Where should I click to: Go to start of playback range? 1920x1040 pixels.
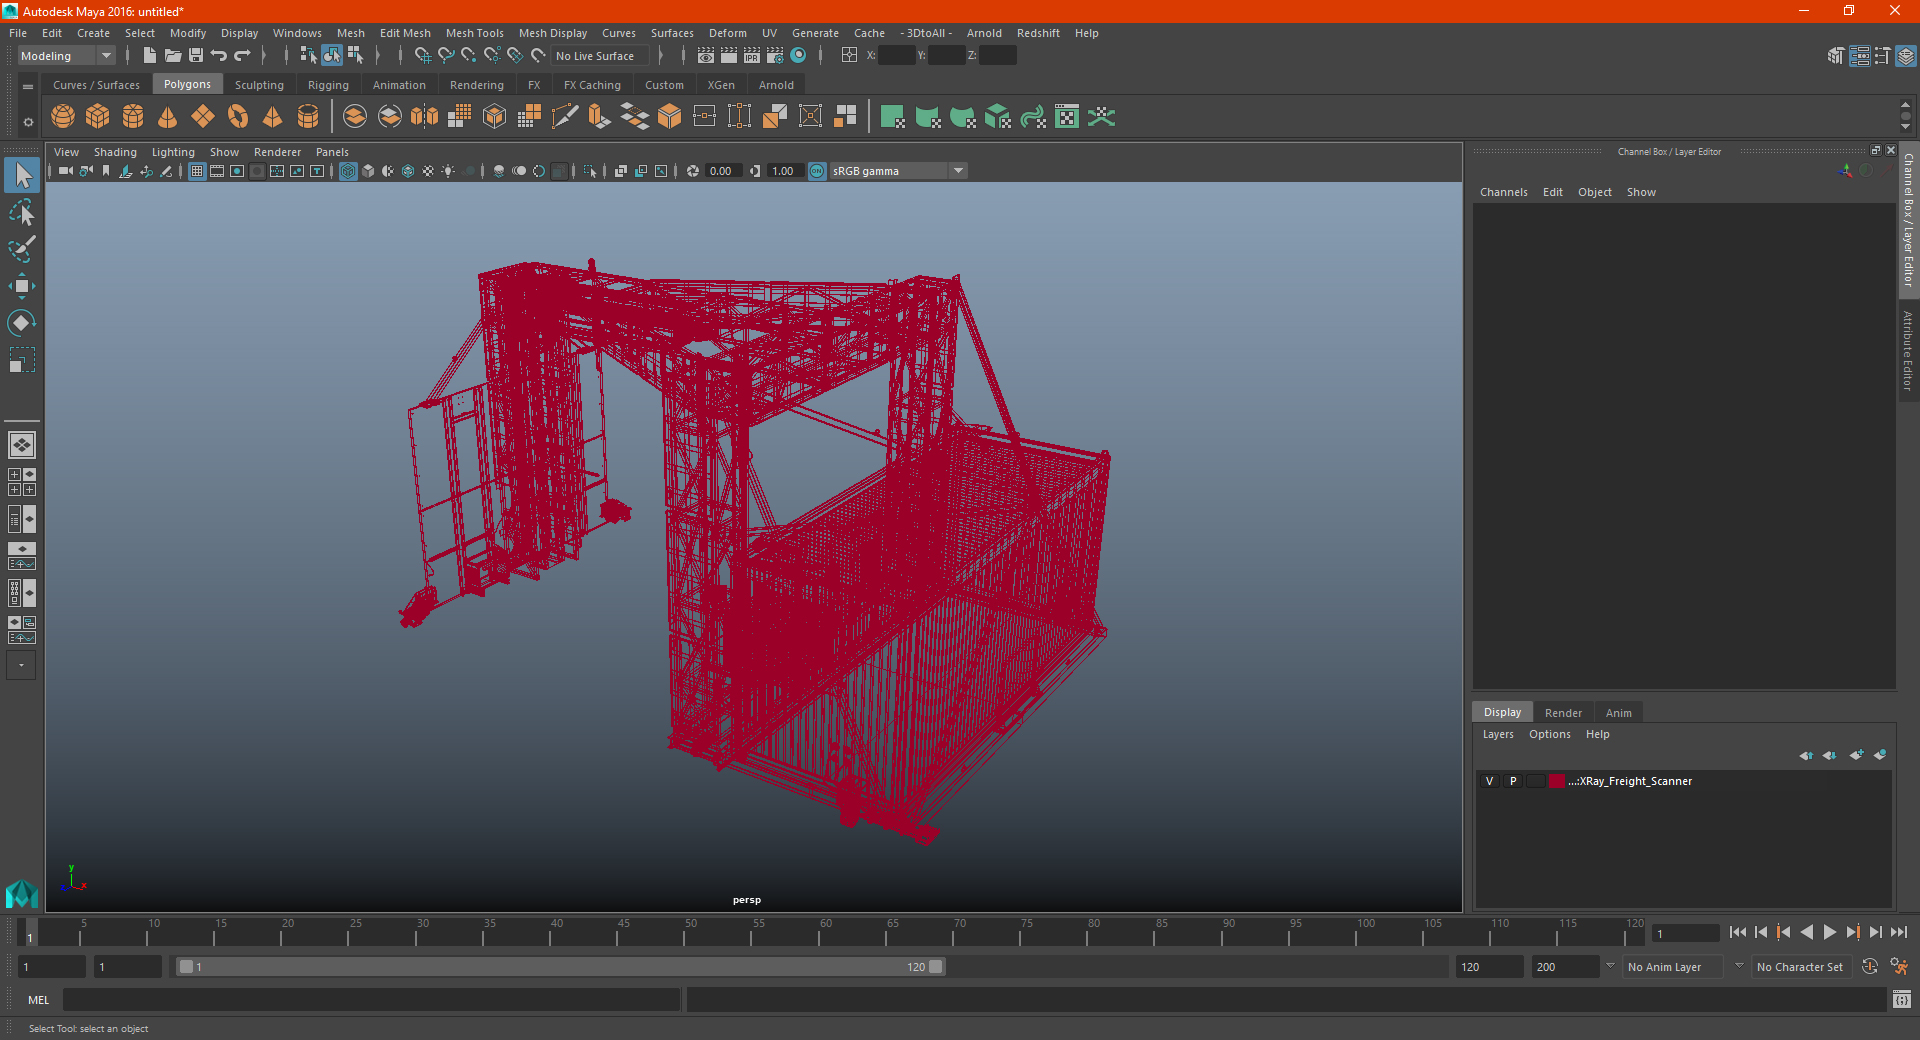[1738, 932]
